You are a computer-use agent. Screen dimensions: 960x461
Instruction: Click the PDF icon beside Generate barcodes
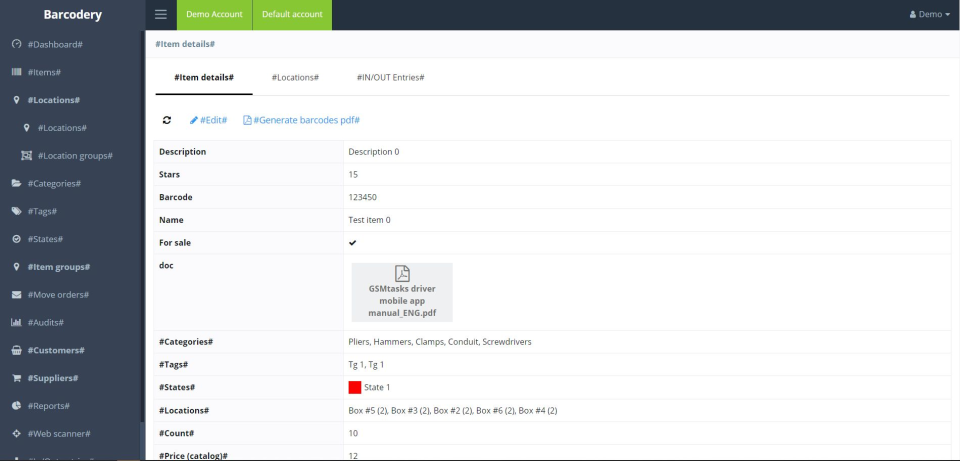click(247, 120)
